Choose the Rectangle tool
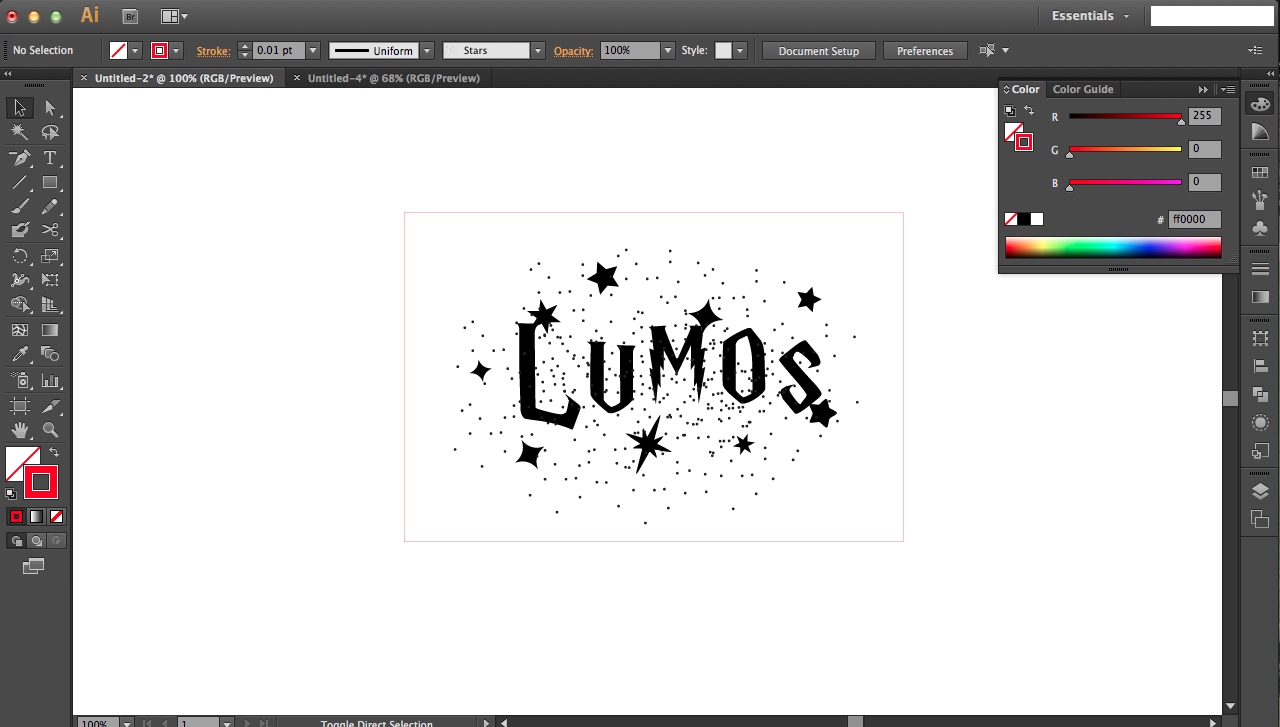 (50, 182)
